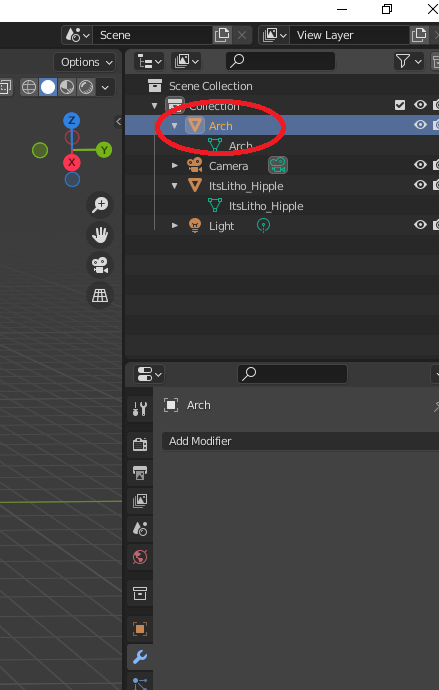Click the negative Y green gizmo circle
Viewport: 439px width, 690px height.
tap(40, 150)
